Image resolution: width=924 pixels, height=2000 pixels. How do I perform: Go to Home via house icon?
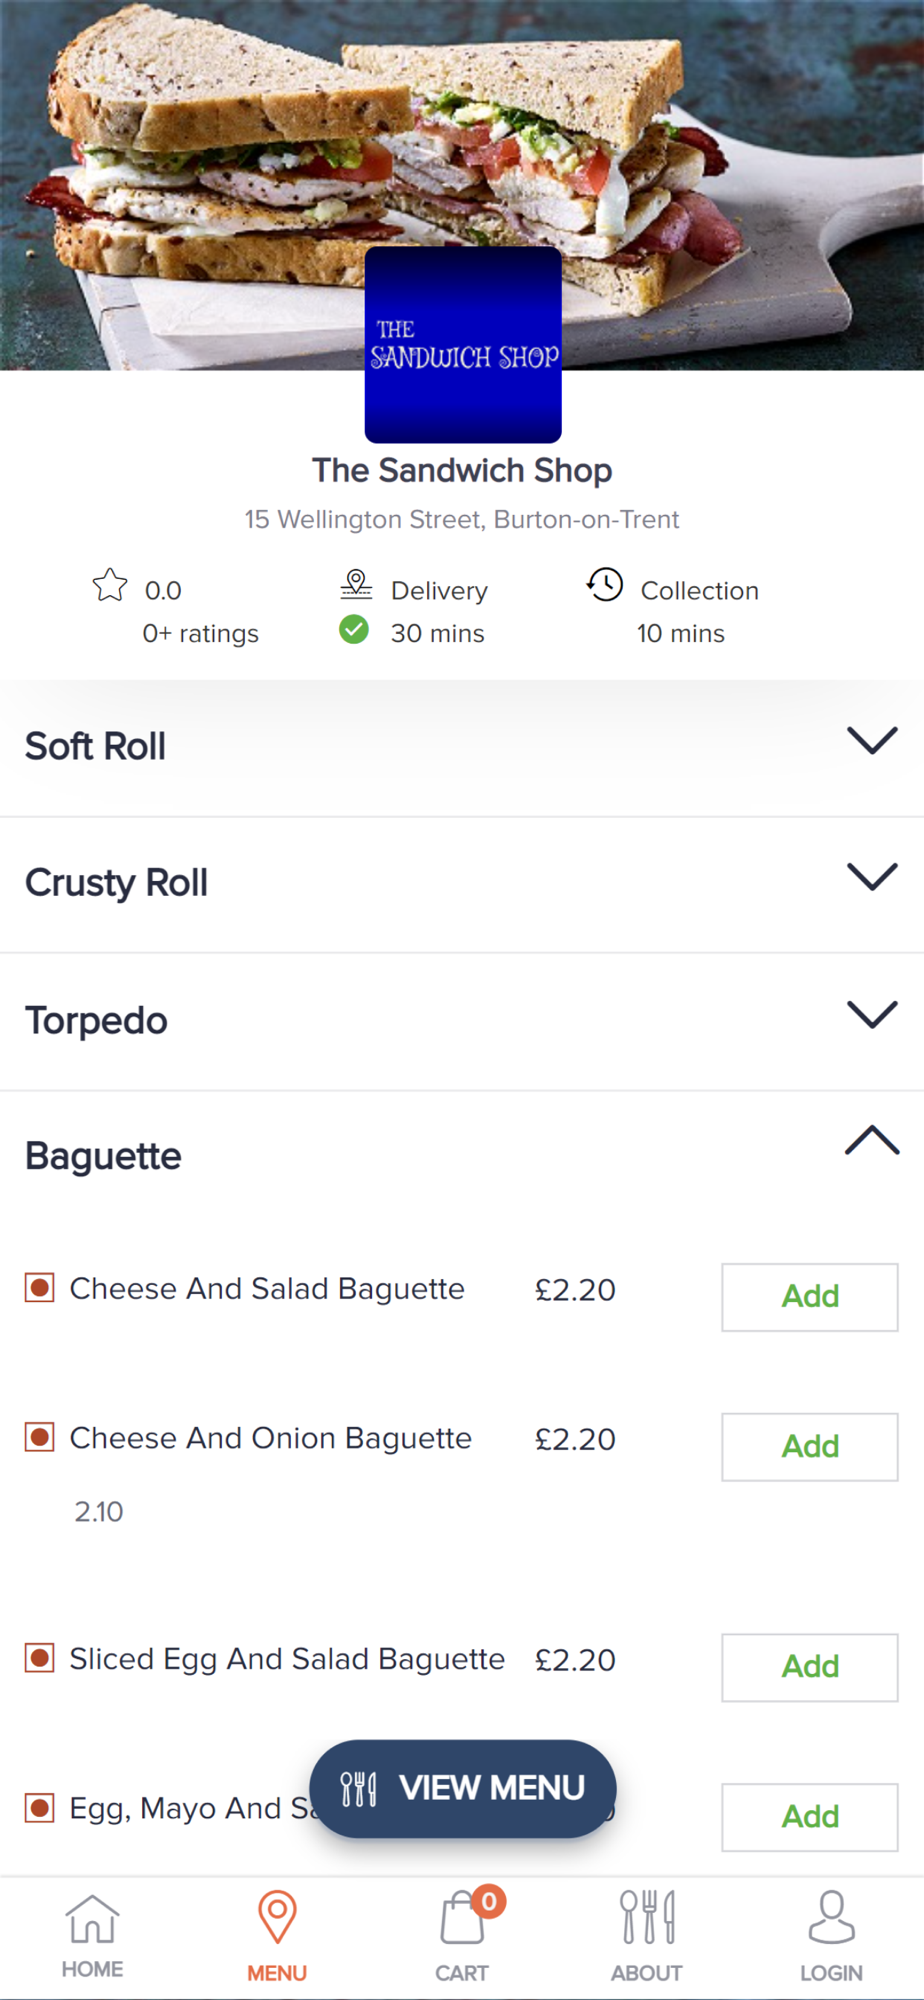tap(92, 1920)
